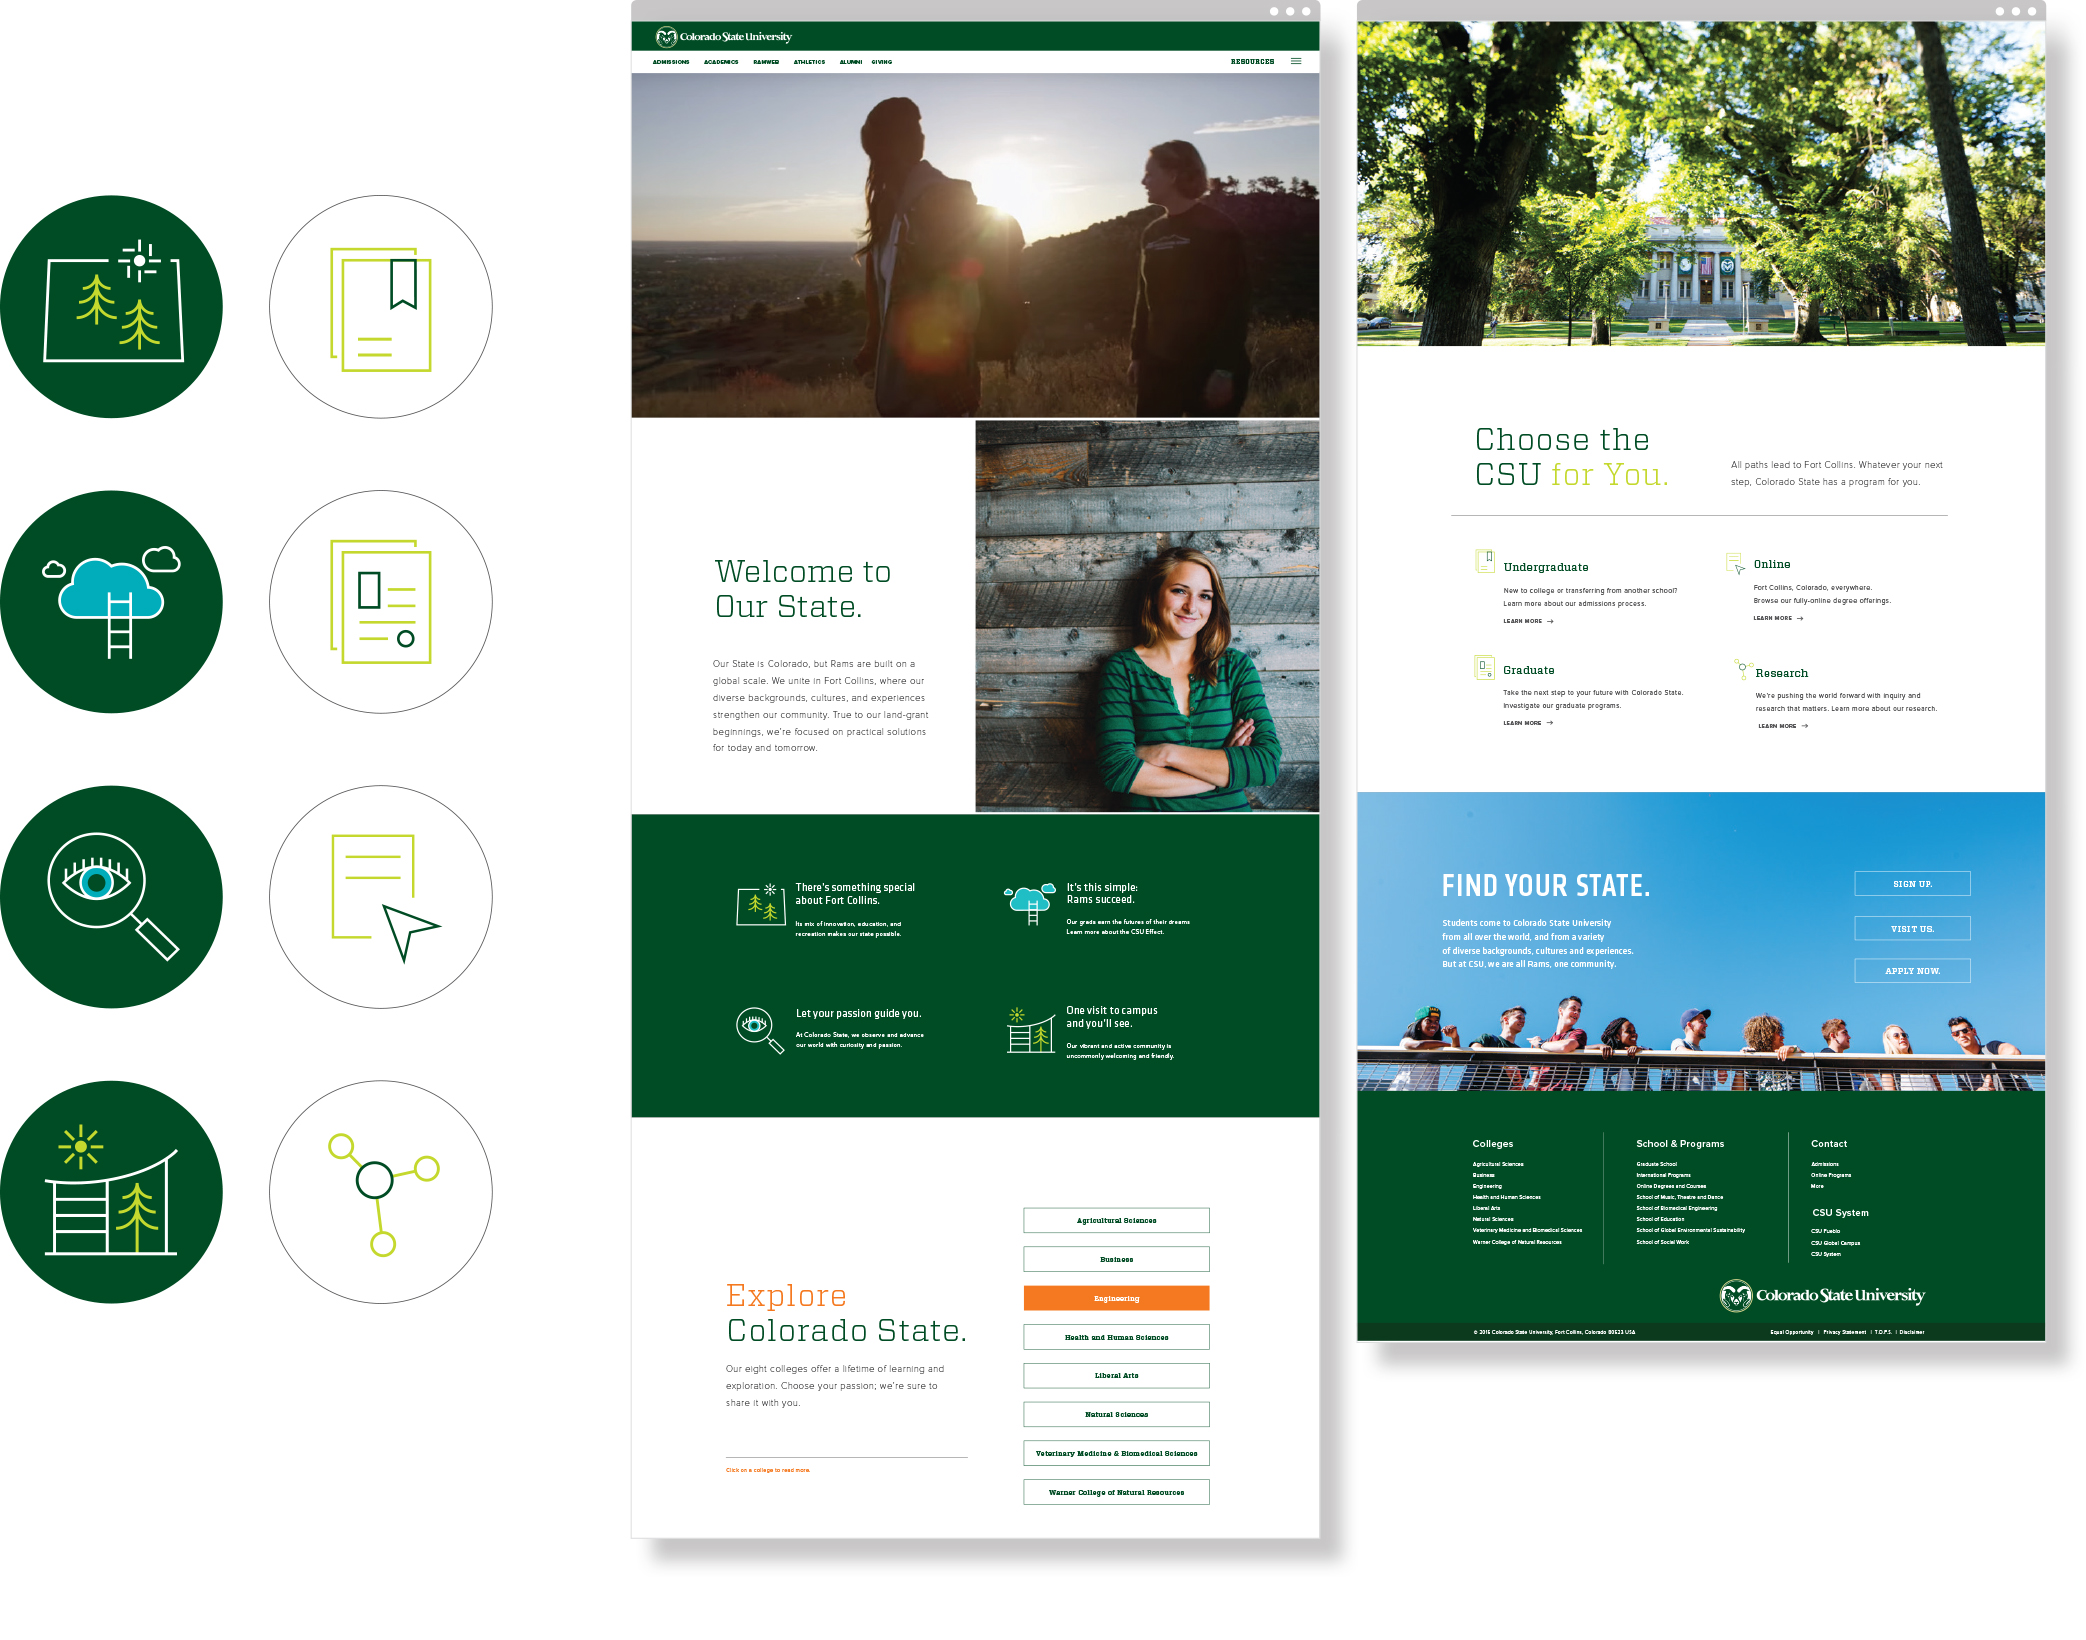Open the hamburger menu icon next to Resources
2086x1640 pixels.
[x=1296, y=61]
